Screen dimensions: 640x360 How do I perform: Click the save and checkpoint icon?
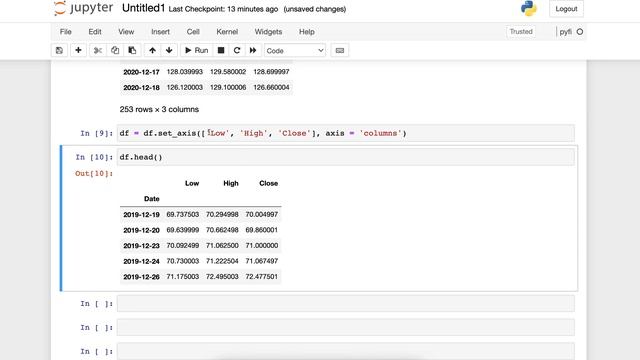click(x=59, y=51)
